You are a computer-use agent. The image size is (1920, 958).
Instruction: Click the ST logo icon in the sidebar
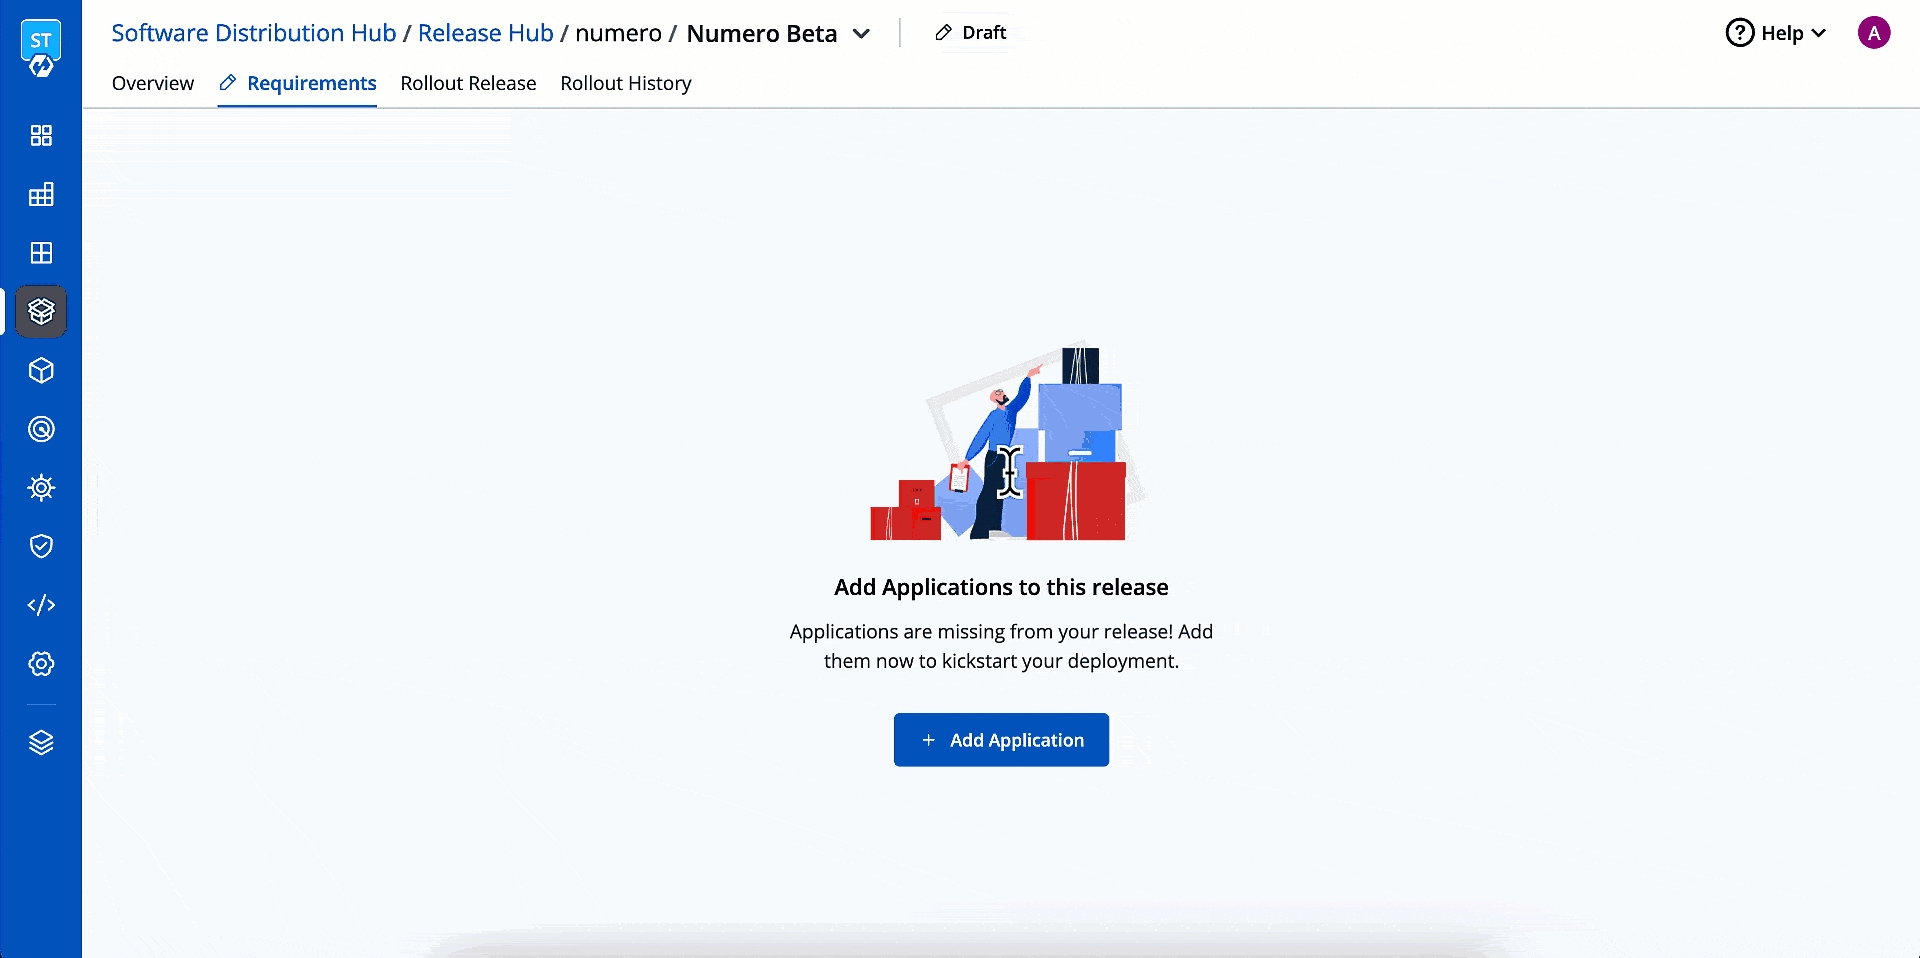click(41, 48)
